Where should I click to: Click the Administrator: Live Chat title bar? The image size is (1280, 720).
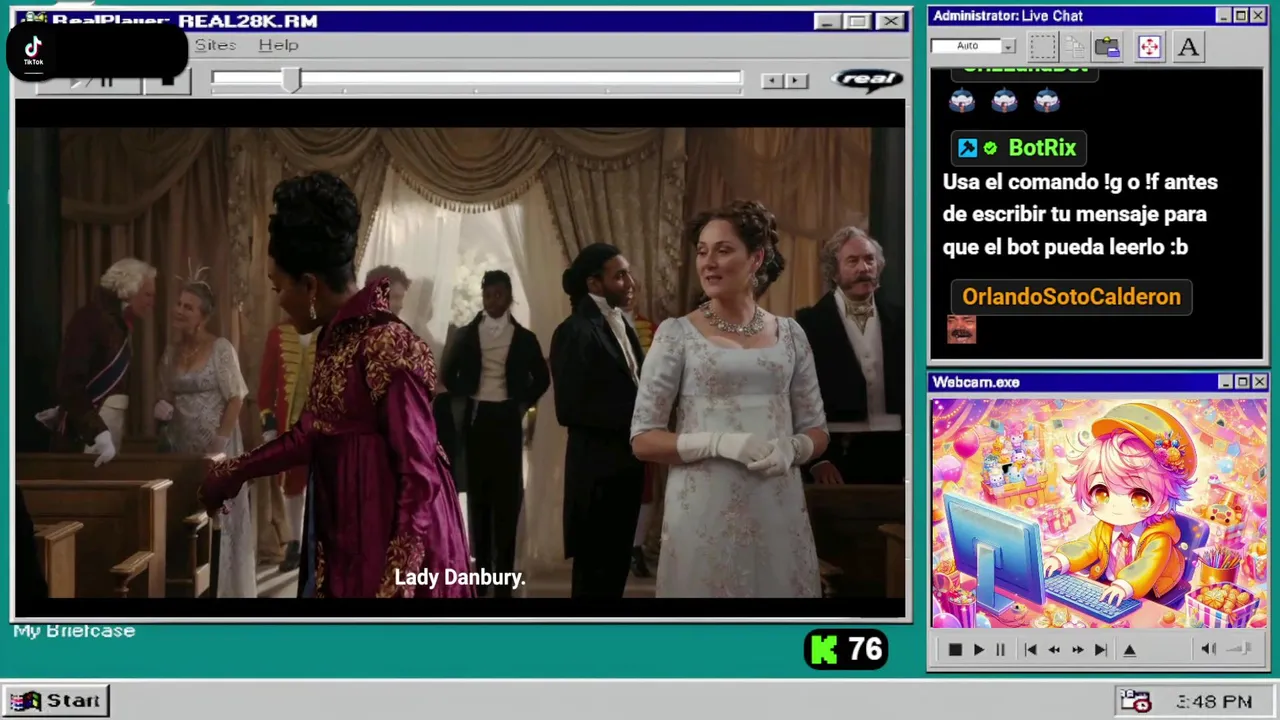pos(1098,16)
